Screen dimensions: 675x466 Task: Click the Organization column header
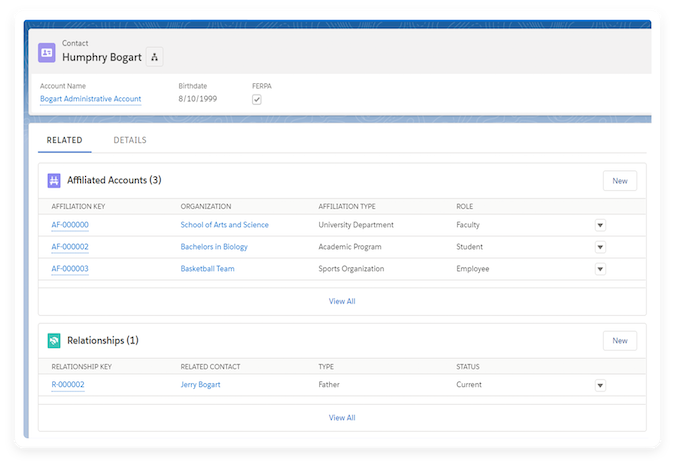click(x=206, y=207)
